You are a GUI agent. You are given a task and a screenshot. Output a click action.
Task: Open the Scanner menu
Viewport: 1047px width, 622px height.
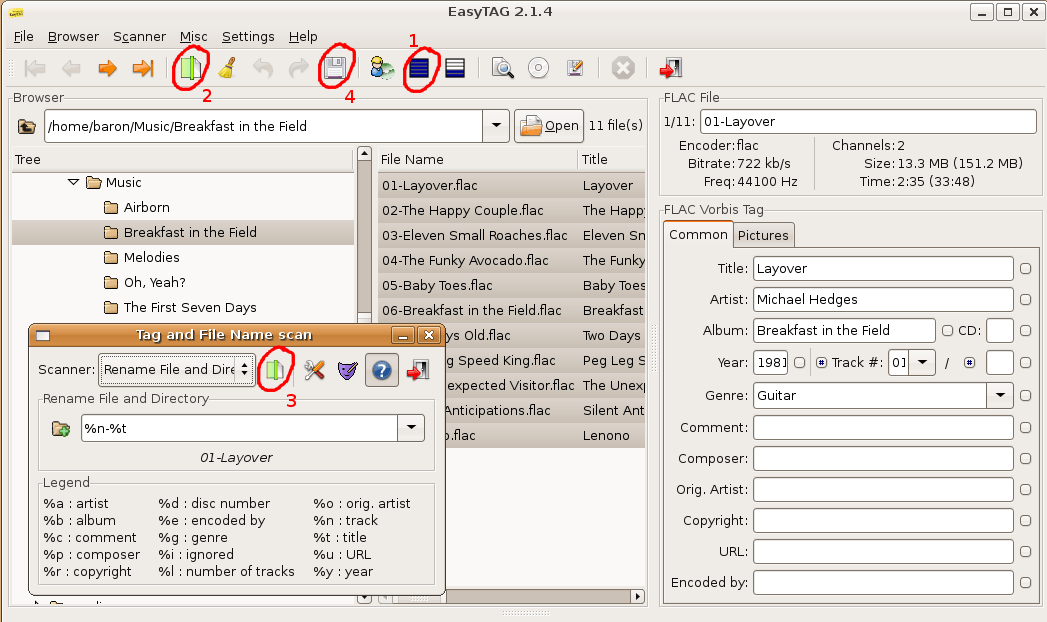(x=140, y=37)
